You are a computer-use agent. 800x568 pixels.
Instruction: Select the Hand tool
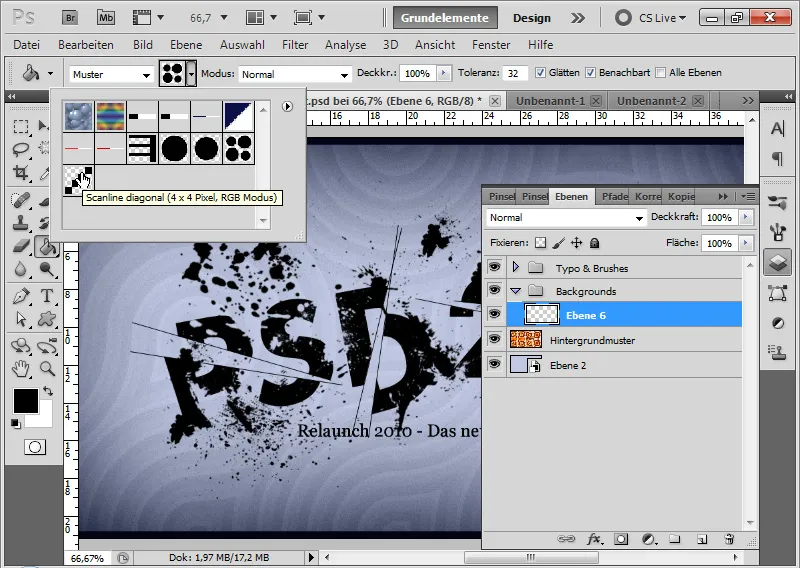[x=21, y=368]
